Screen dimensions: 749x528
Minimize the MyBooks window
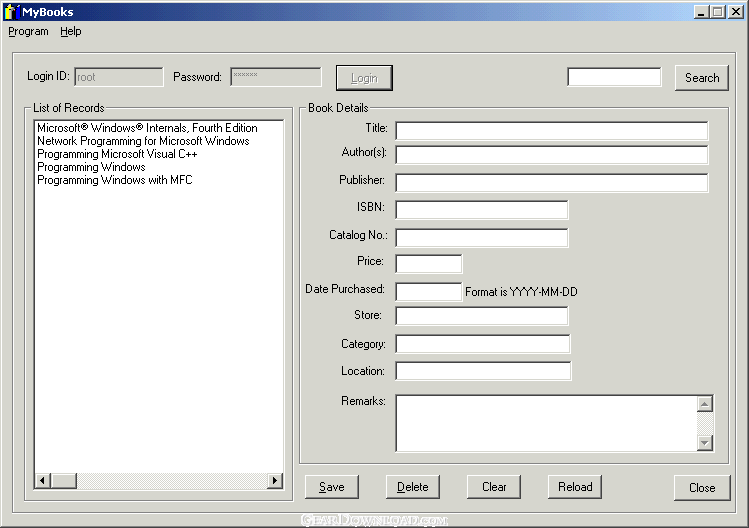(701, 12)
